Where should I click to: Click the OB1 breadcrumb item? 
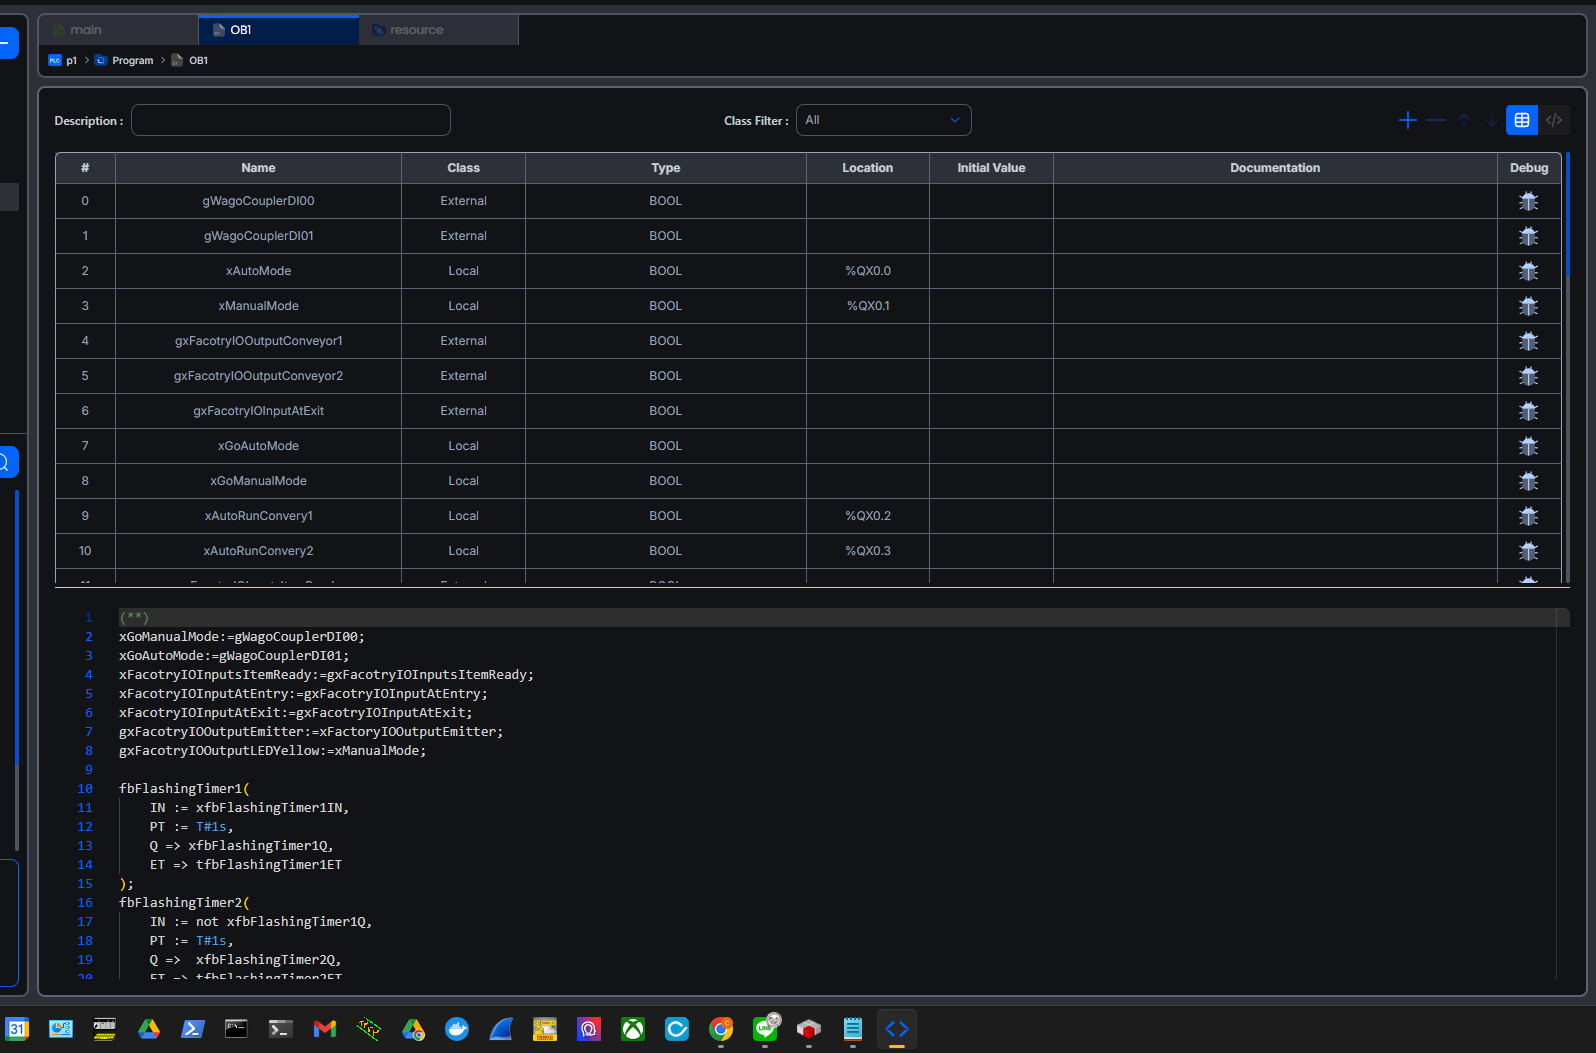[190, 60]
